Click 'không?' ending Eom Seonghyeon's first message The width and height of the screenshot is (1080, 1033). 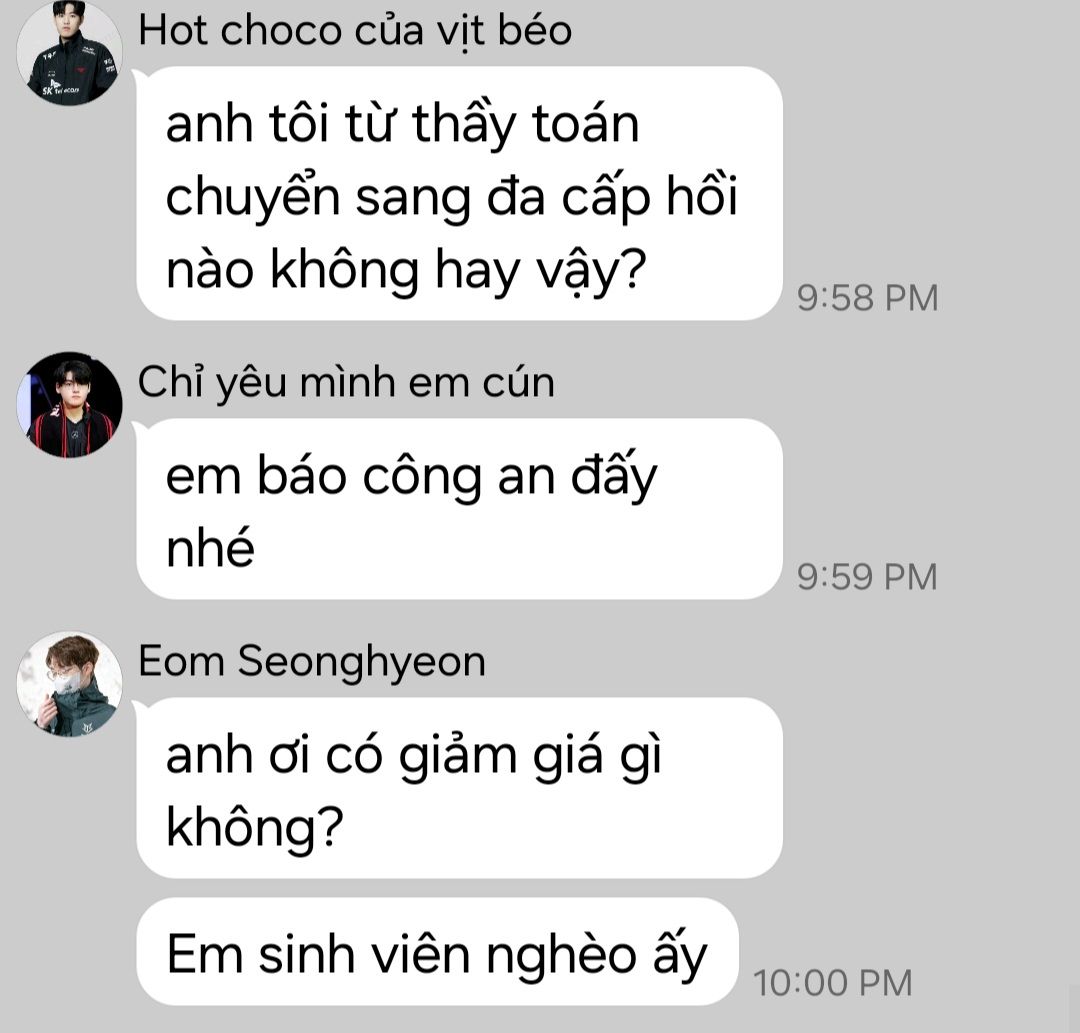tap(255, 828)
